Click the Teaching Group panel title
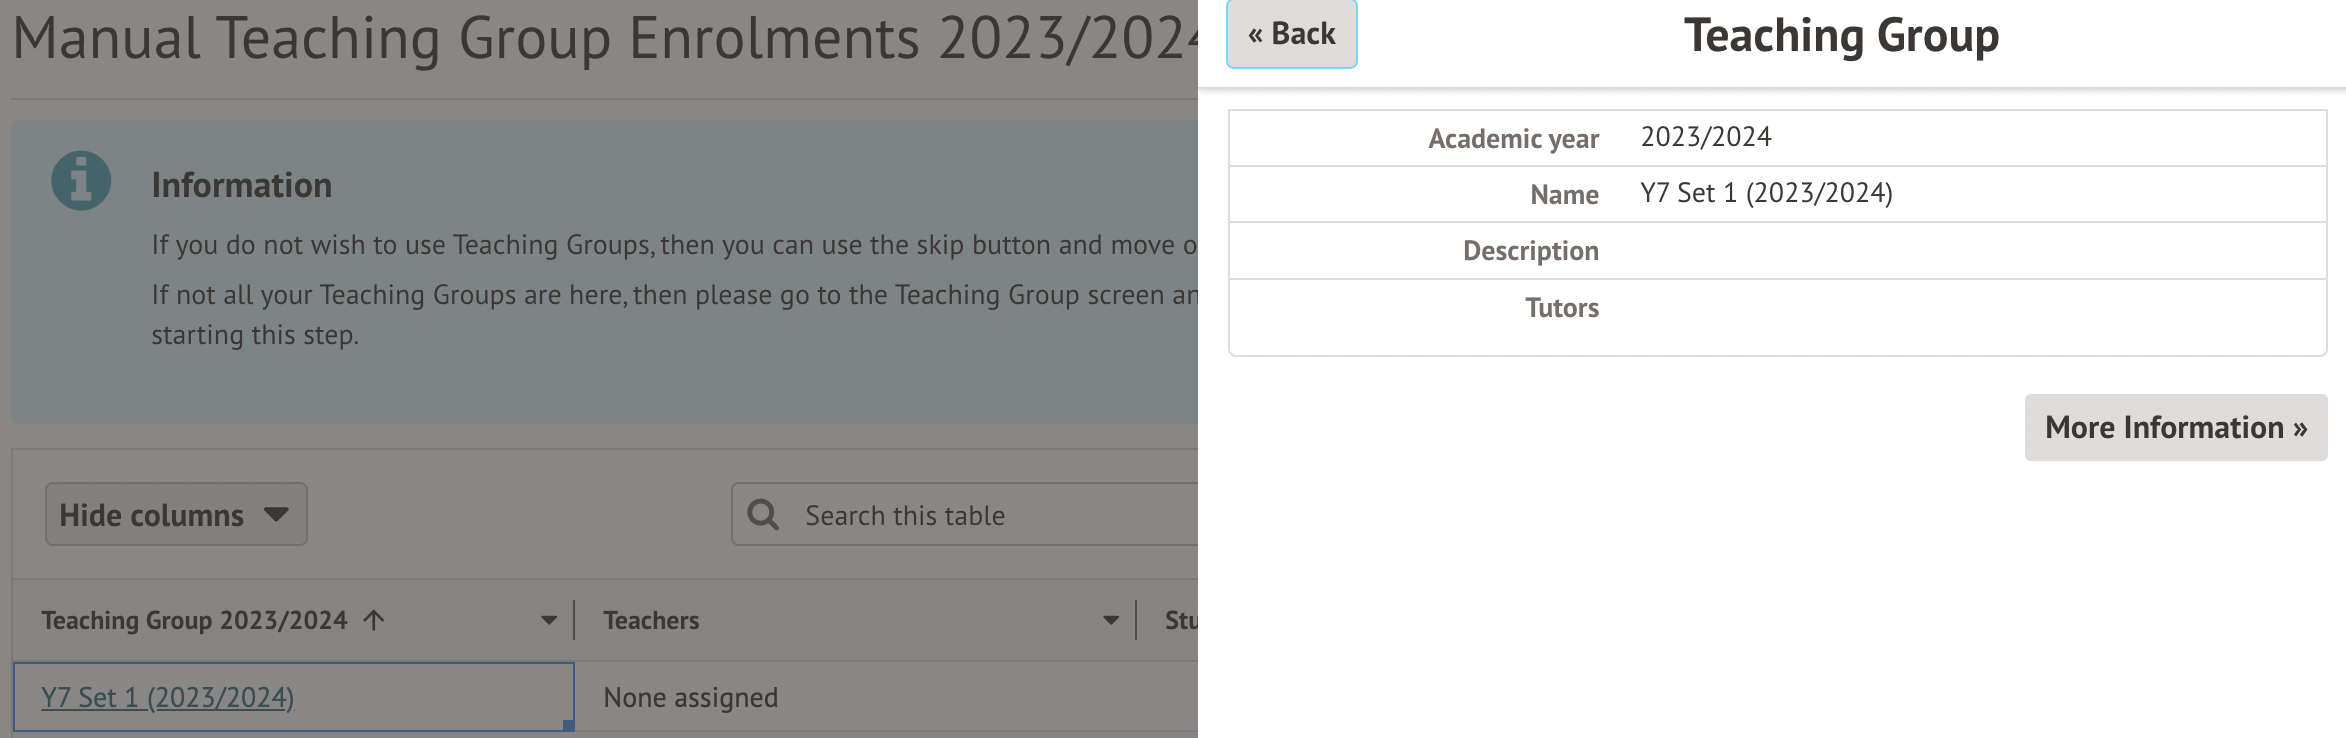 coord(1841,36)
